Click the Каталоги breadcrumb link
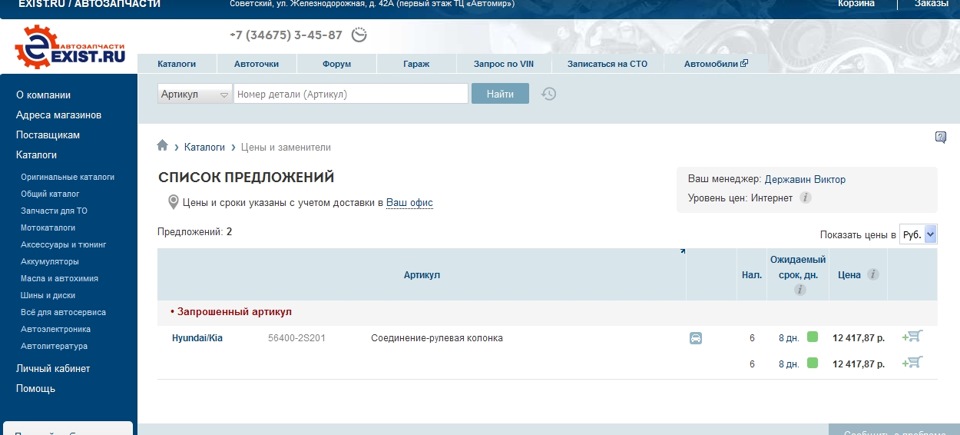This screenshot has height=435, width=960. [204, 148]
